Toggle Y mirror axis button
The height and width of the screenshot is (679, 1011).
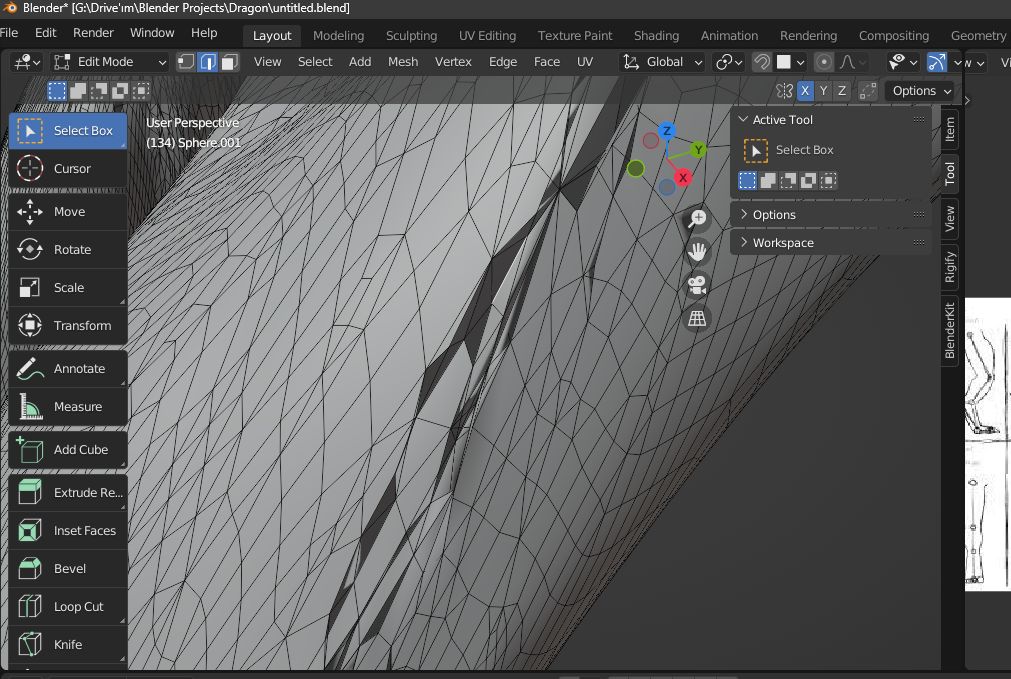click(823, 91)
